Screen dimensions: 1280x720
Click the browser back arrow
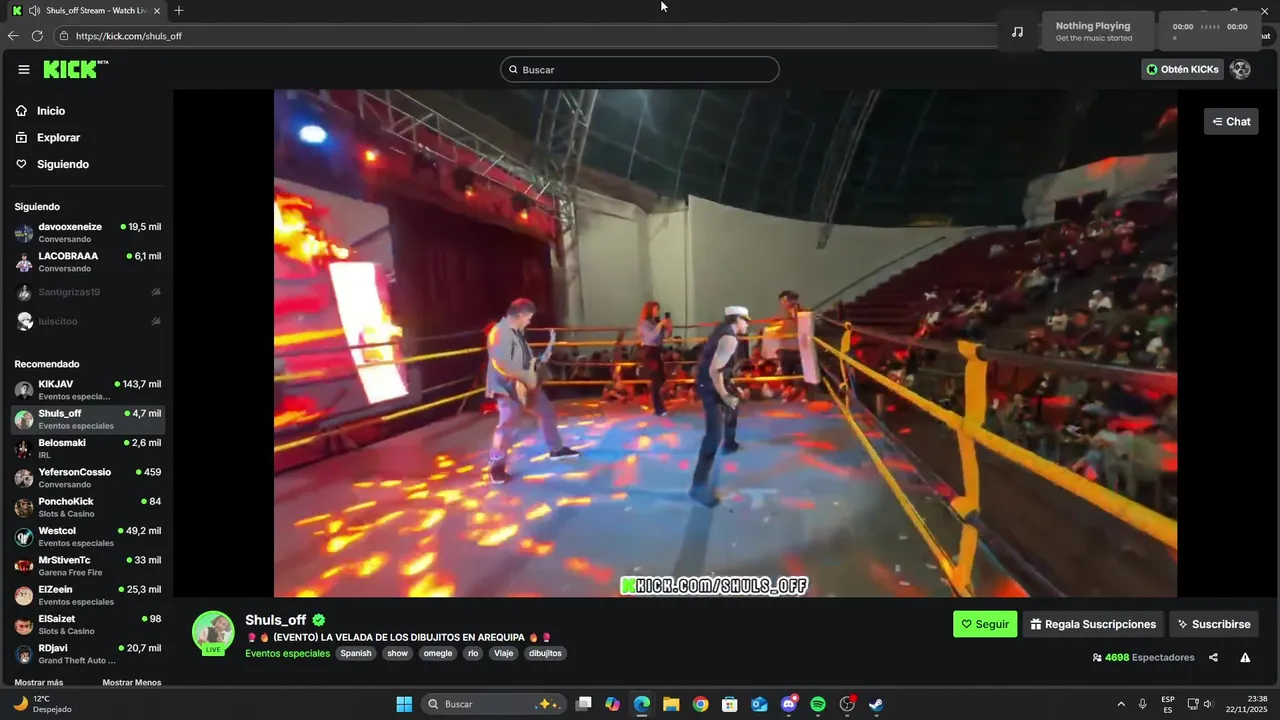13,36
